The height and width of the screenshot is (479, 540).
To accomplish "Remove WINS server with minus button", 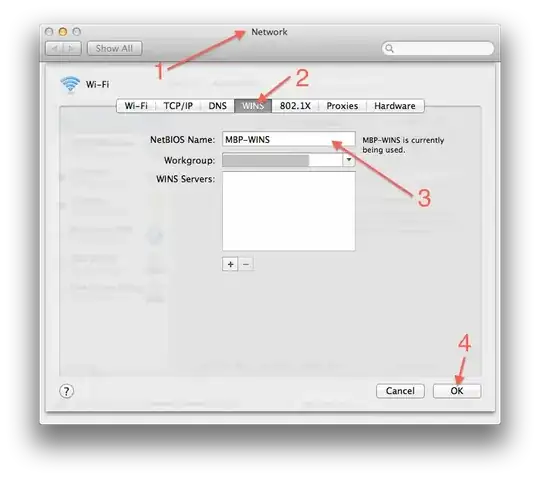I will pos(246,264).
